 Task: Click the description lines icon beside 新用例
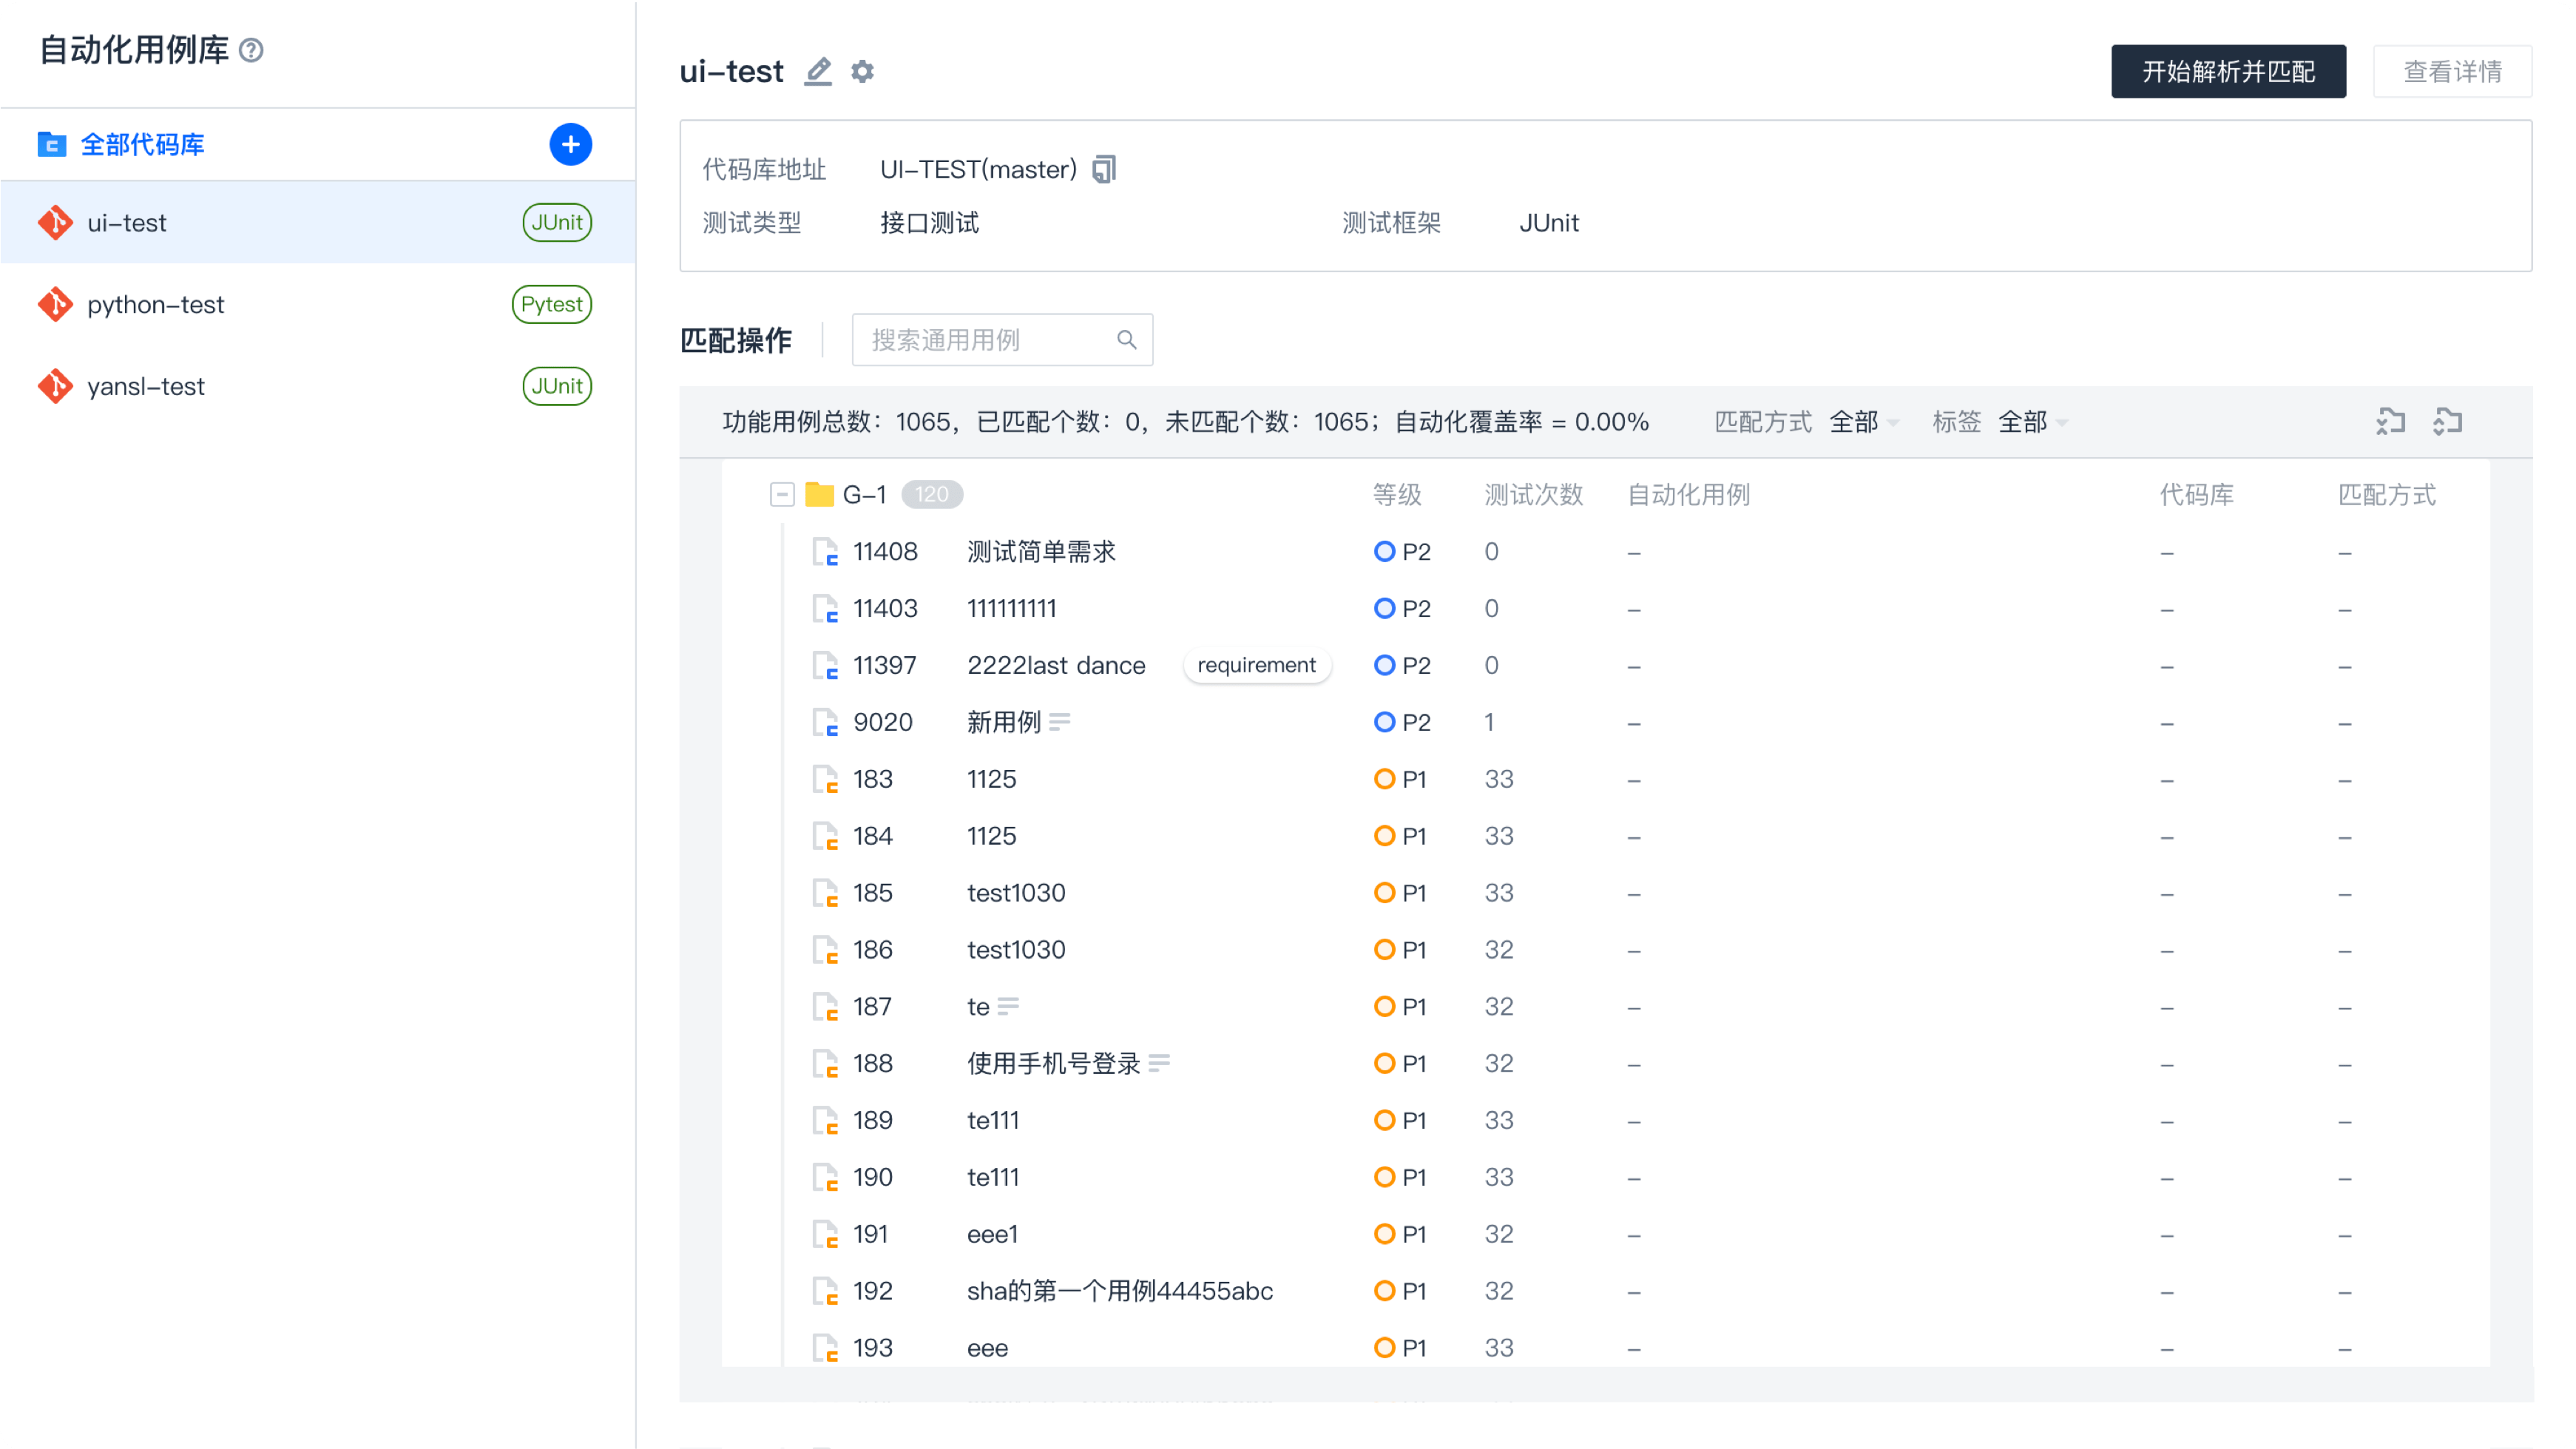(x=1060, y=721)
